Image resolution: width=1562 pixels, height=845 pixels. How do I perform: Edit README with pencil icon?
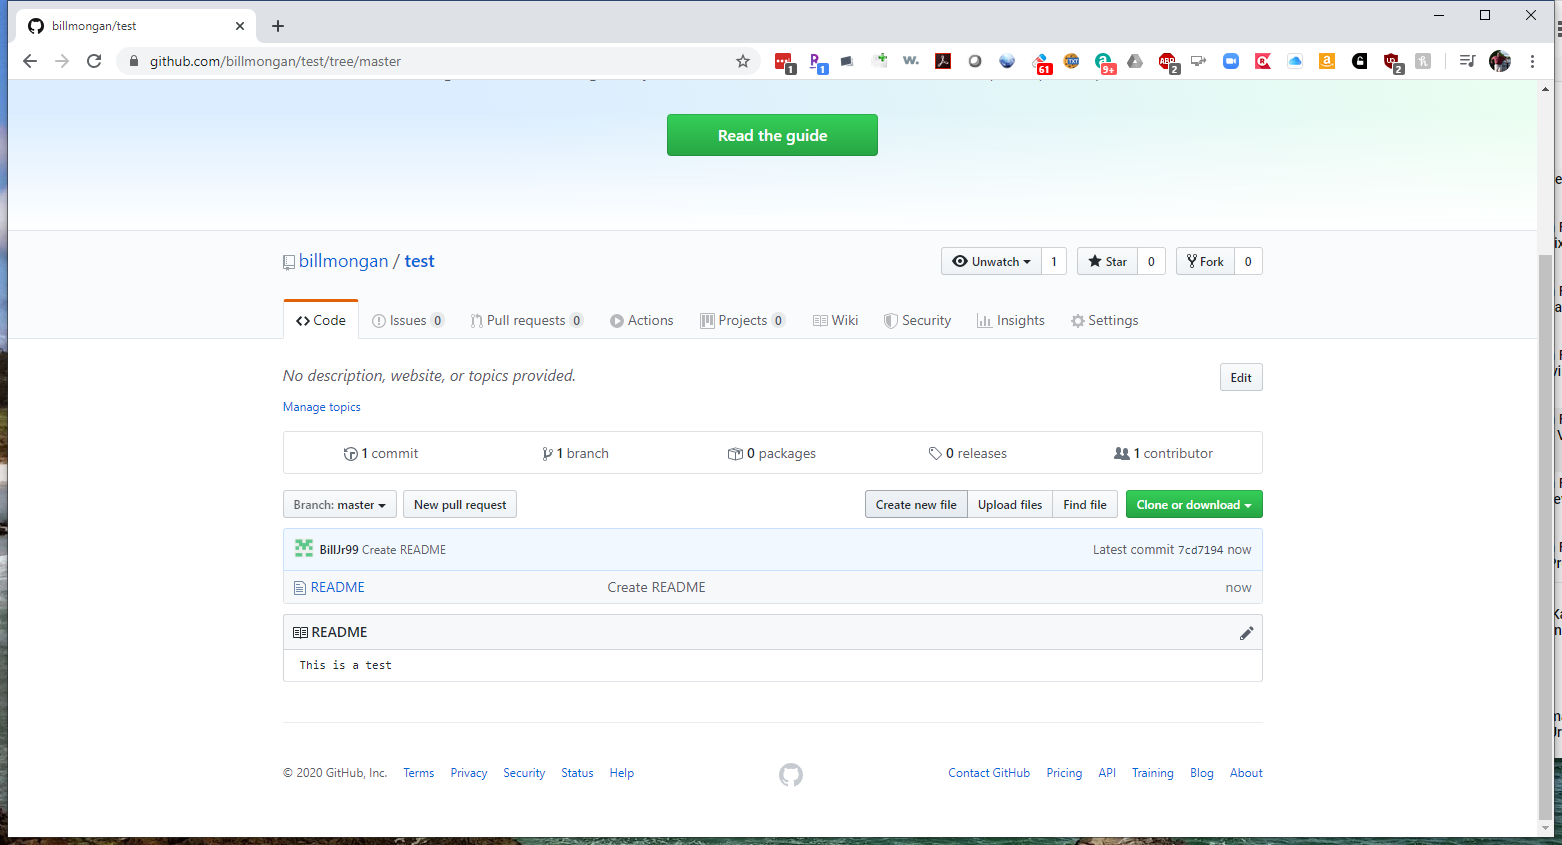coord(1246,633)
